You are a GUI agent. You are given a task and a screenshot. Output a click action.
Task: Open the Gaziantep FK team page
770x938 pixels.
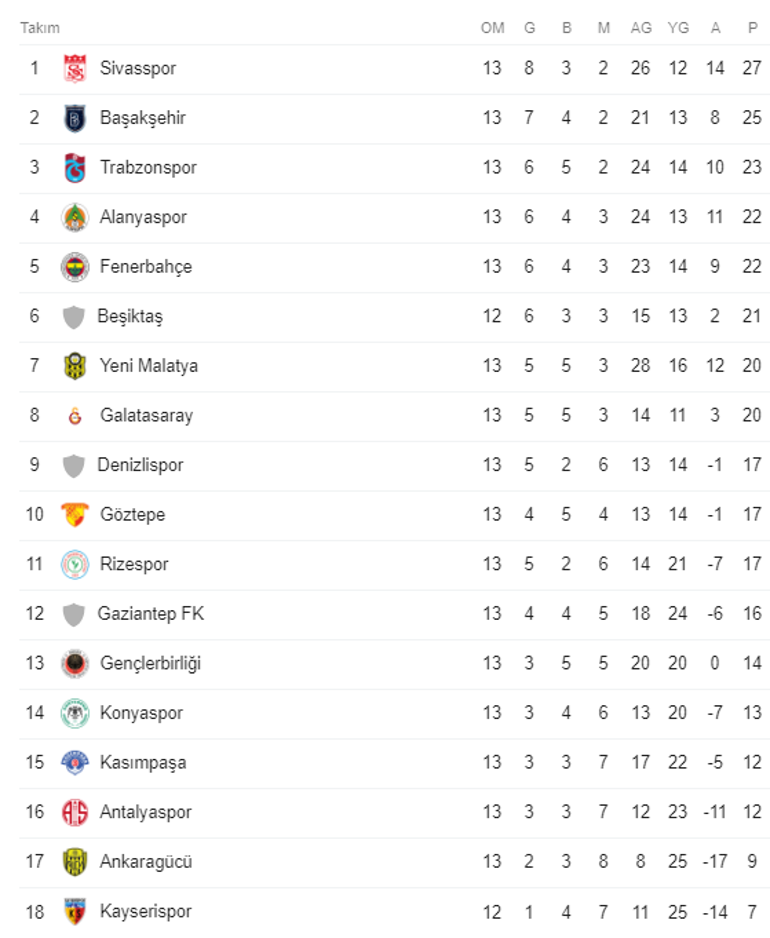(150, 614)
